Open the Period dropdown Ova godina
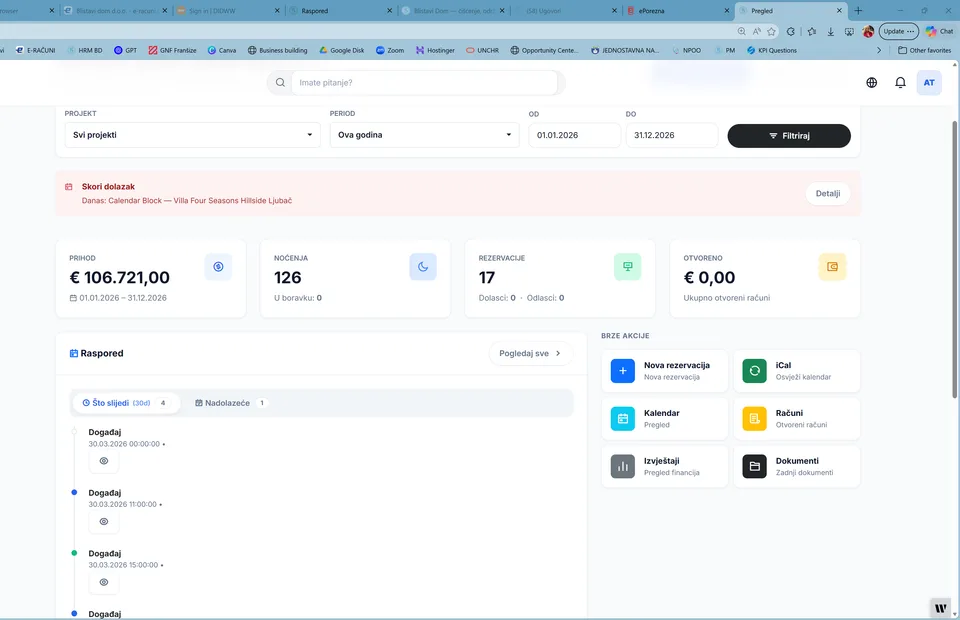Viewport: 960px width, 620px height. (x=424, y=135)
